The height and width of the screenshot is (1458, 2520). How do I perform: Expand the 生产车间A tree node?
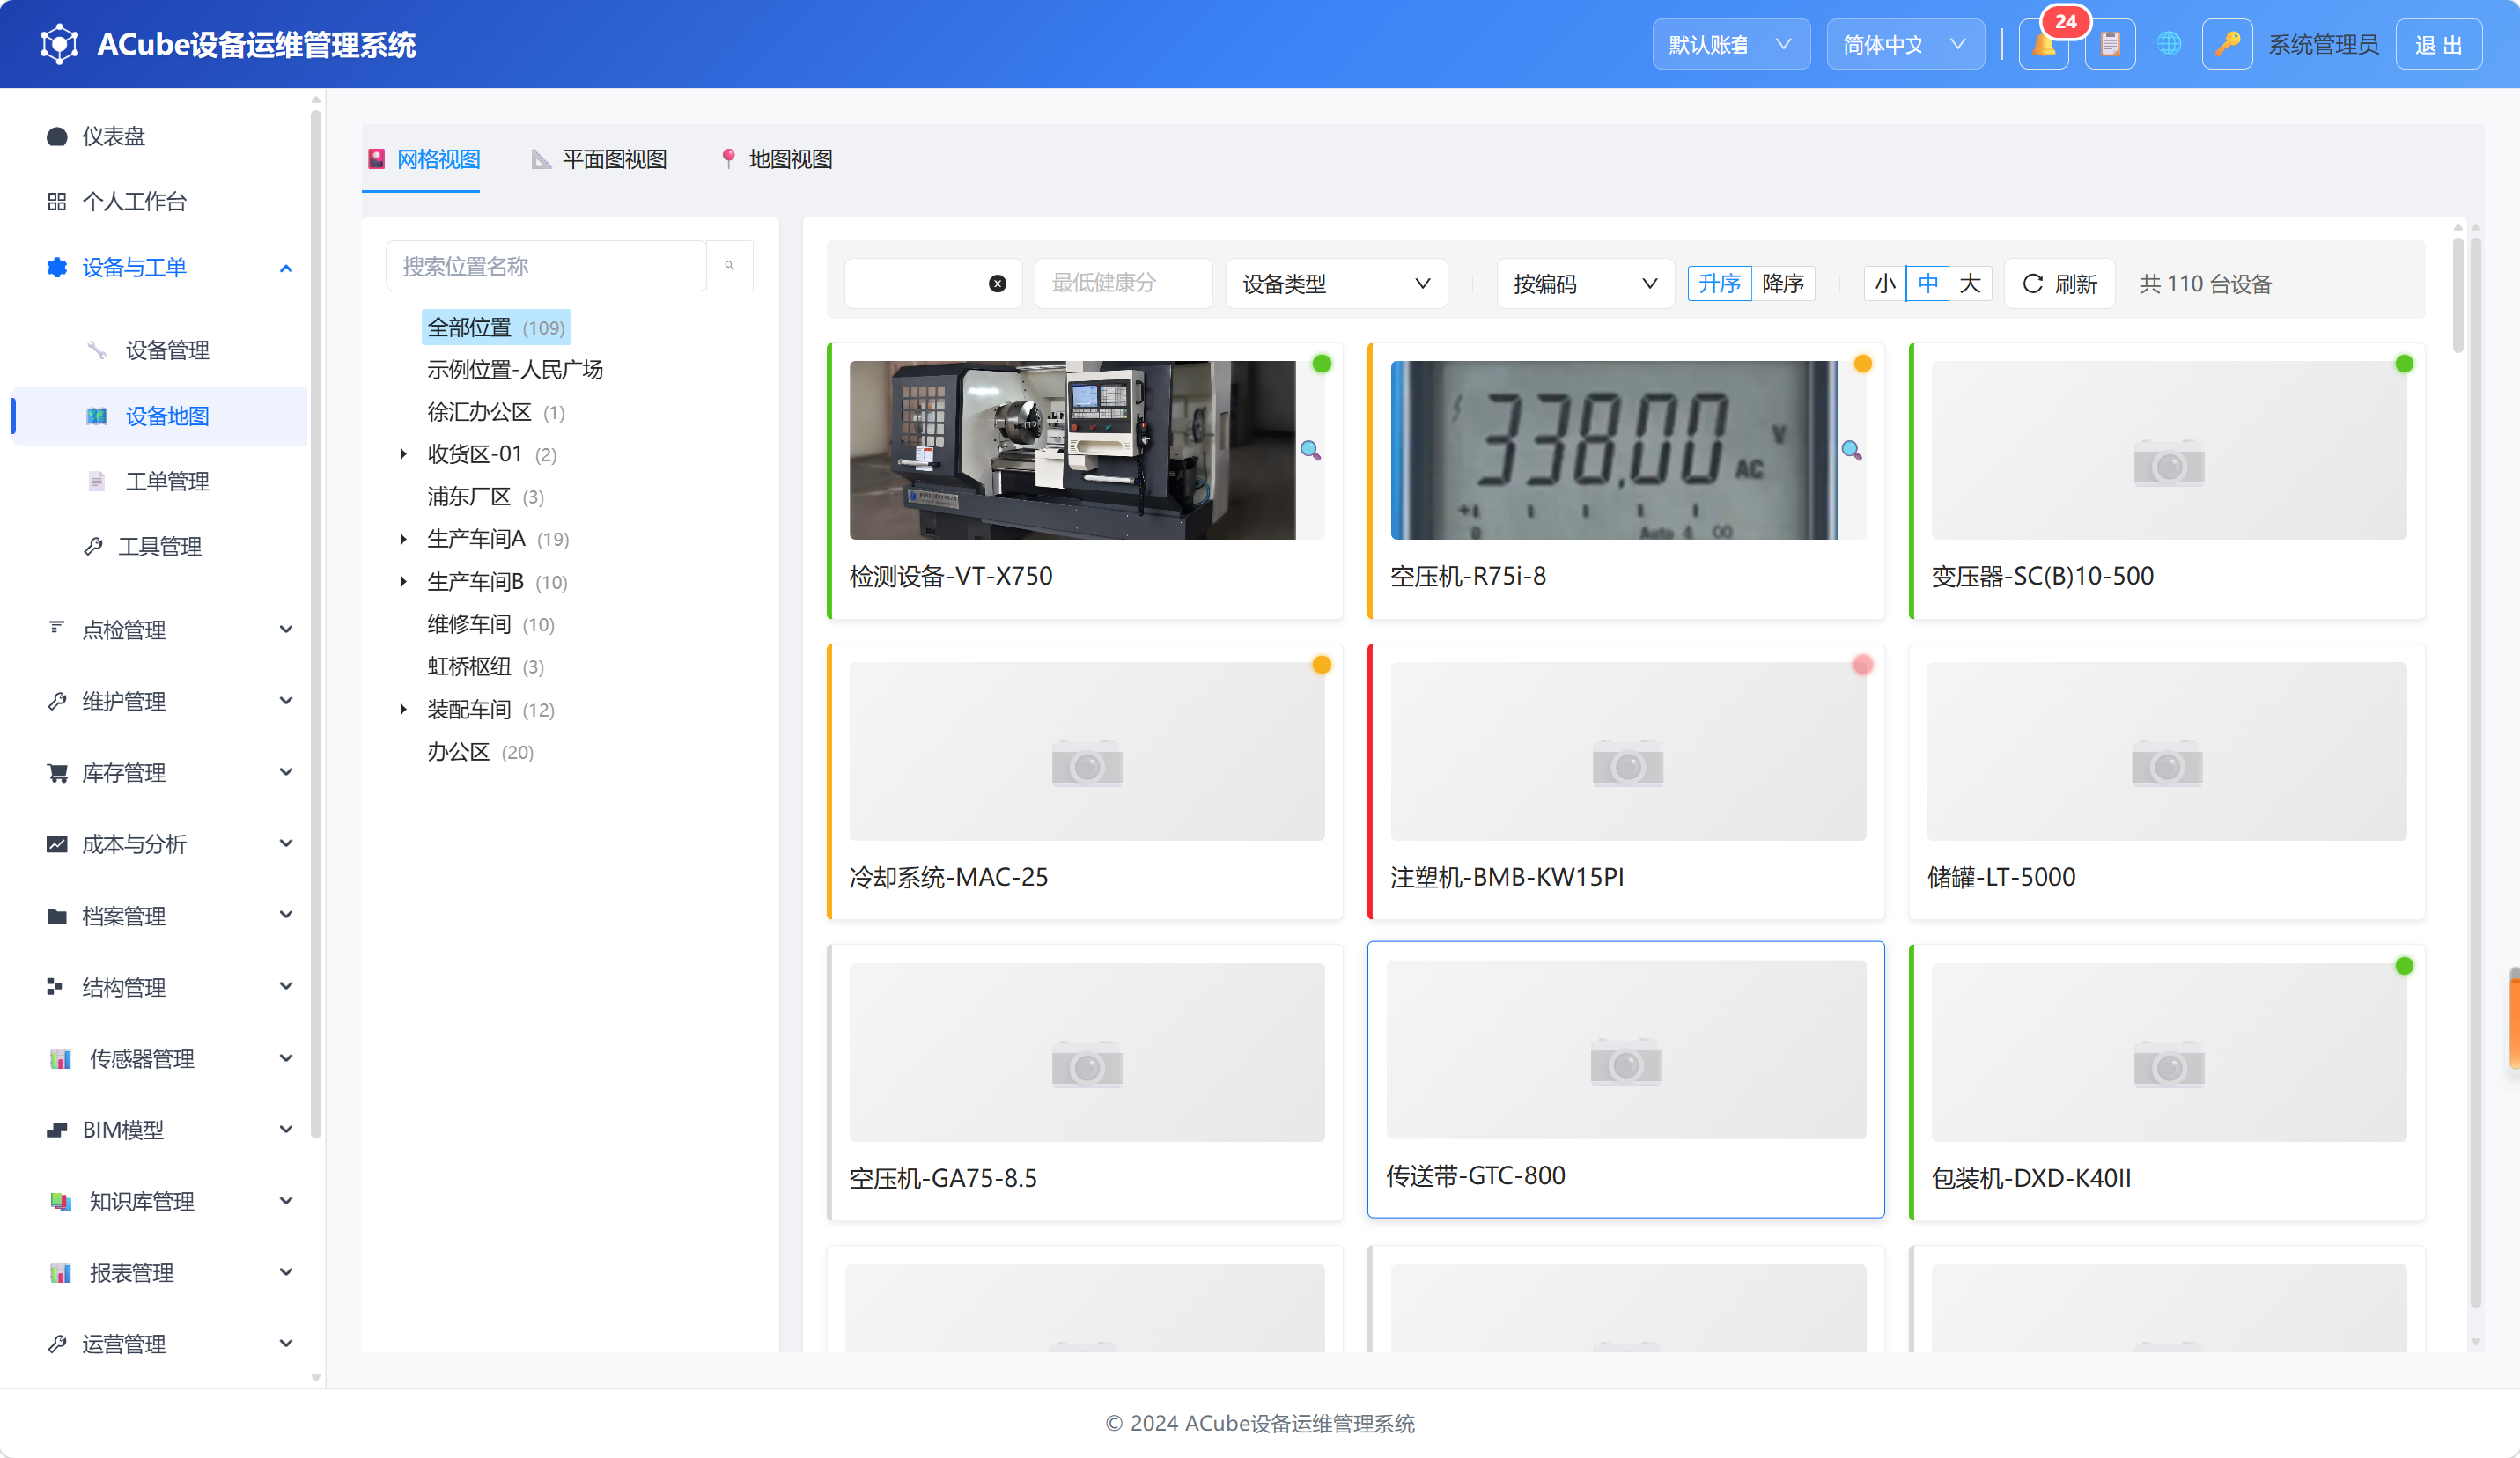[403, 539]
